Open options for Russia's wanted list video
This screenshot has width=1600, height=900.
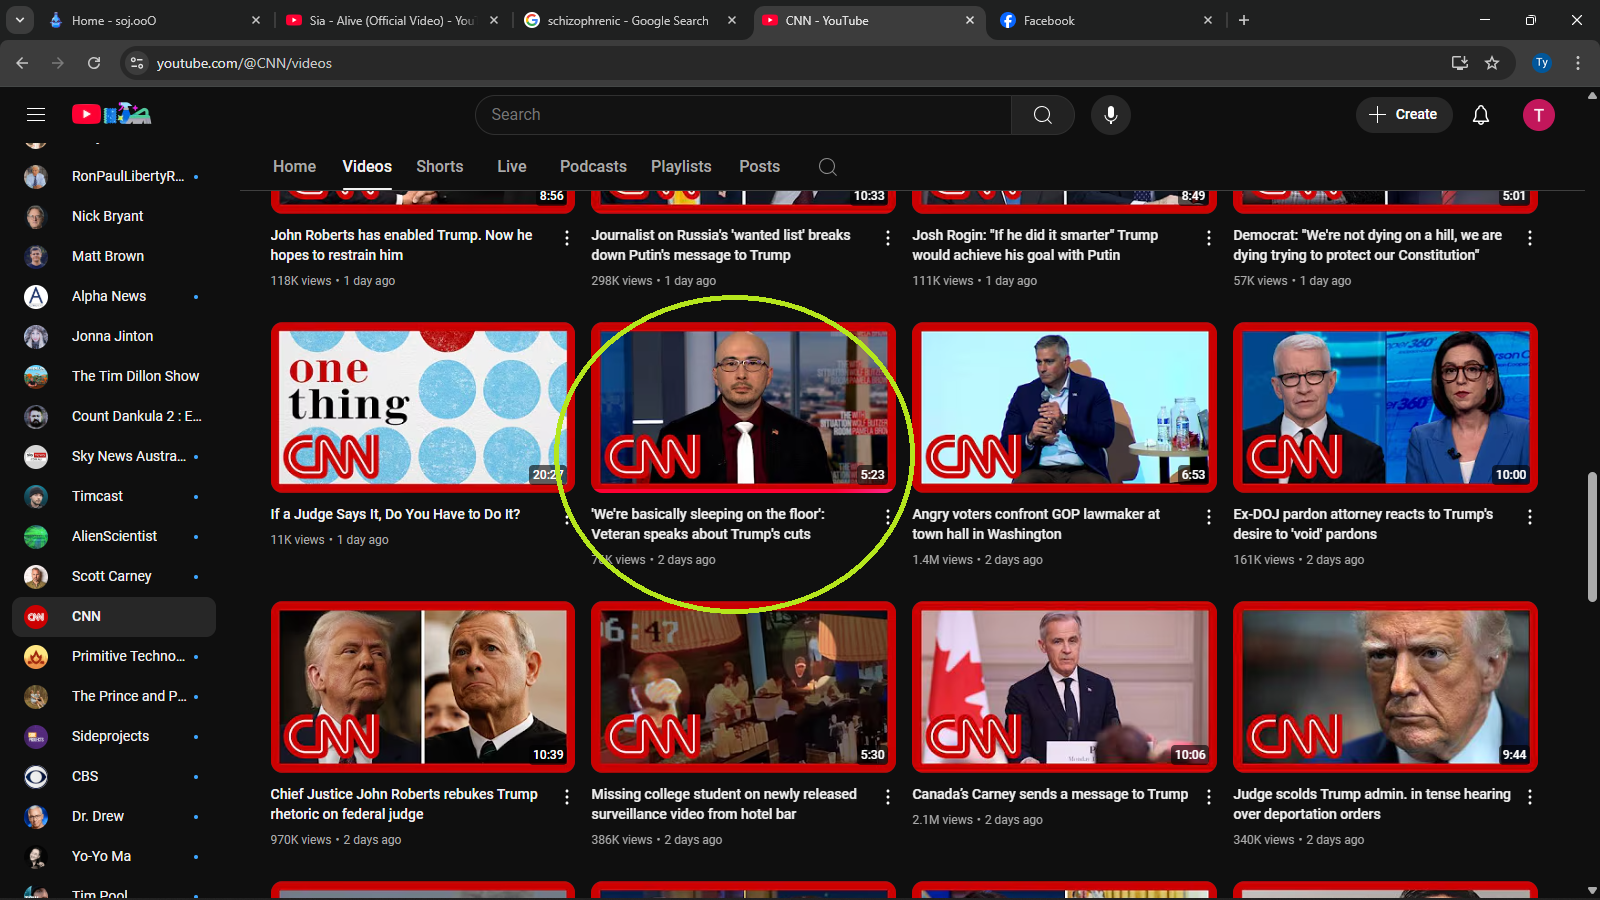(x=888, y=238)
